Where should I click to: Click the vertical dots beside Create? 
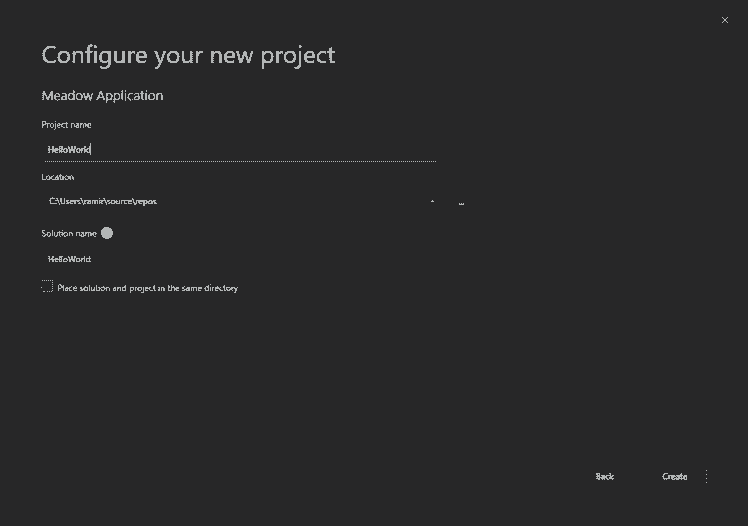(706, 477)
